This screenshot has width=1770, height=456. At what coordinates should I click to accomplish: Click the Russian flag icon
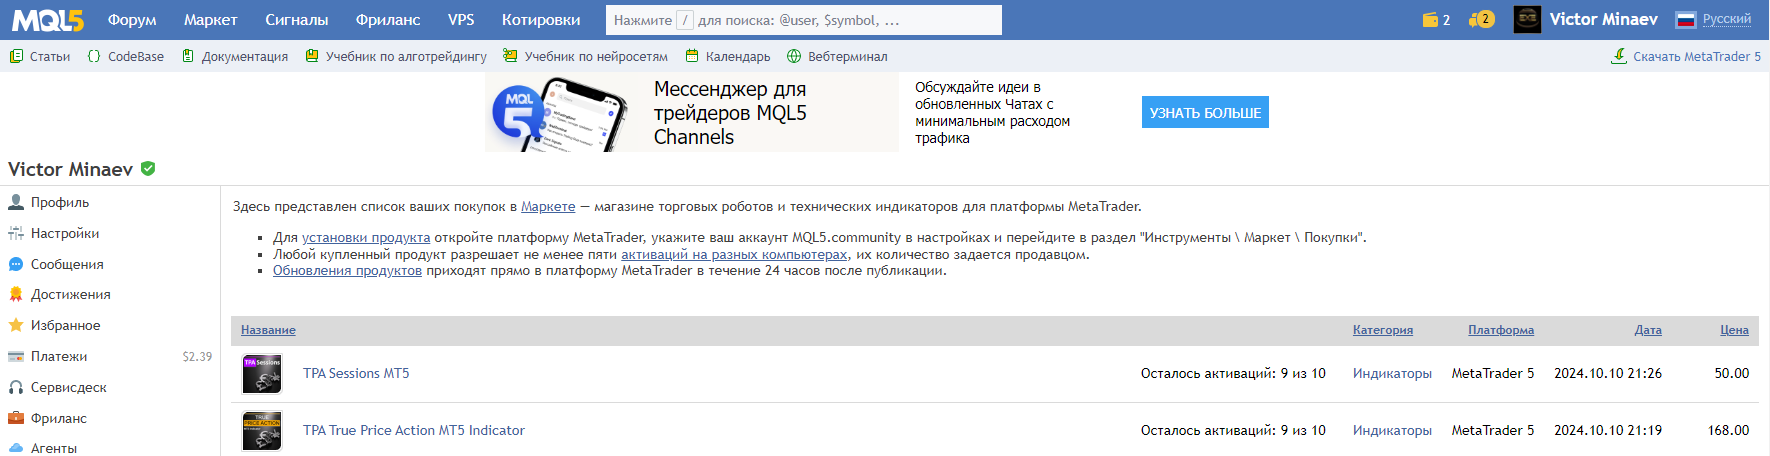1686,20
